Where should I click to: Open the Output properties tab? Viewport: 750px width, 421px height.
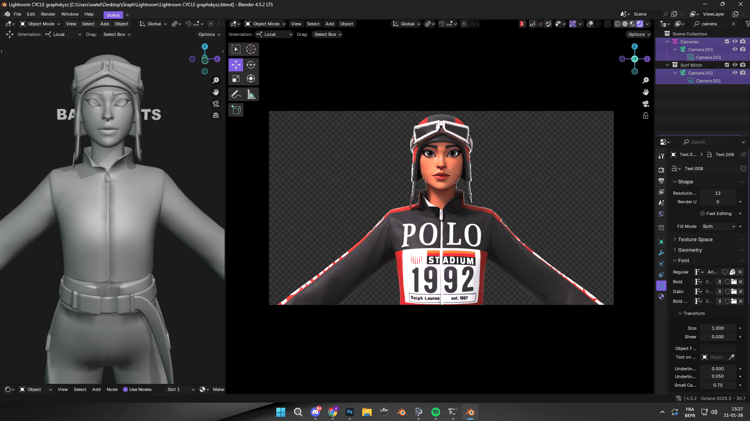(661, 181)
